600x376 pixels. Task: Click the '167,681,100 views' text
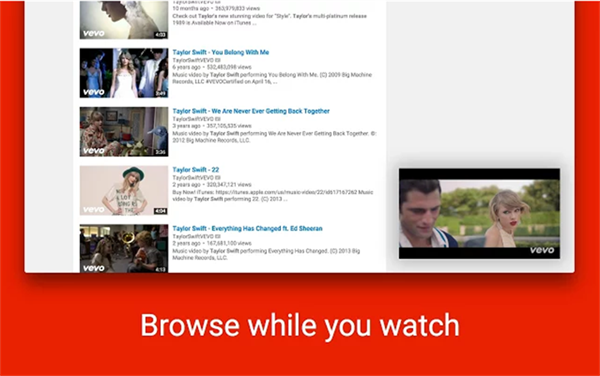pos(229,243)
